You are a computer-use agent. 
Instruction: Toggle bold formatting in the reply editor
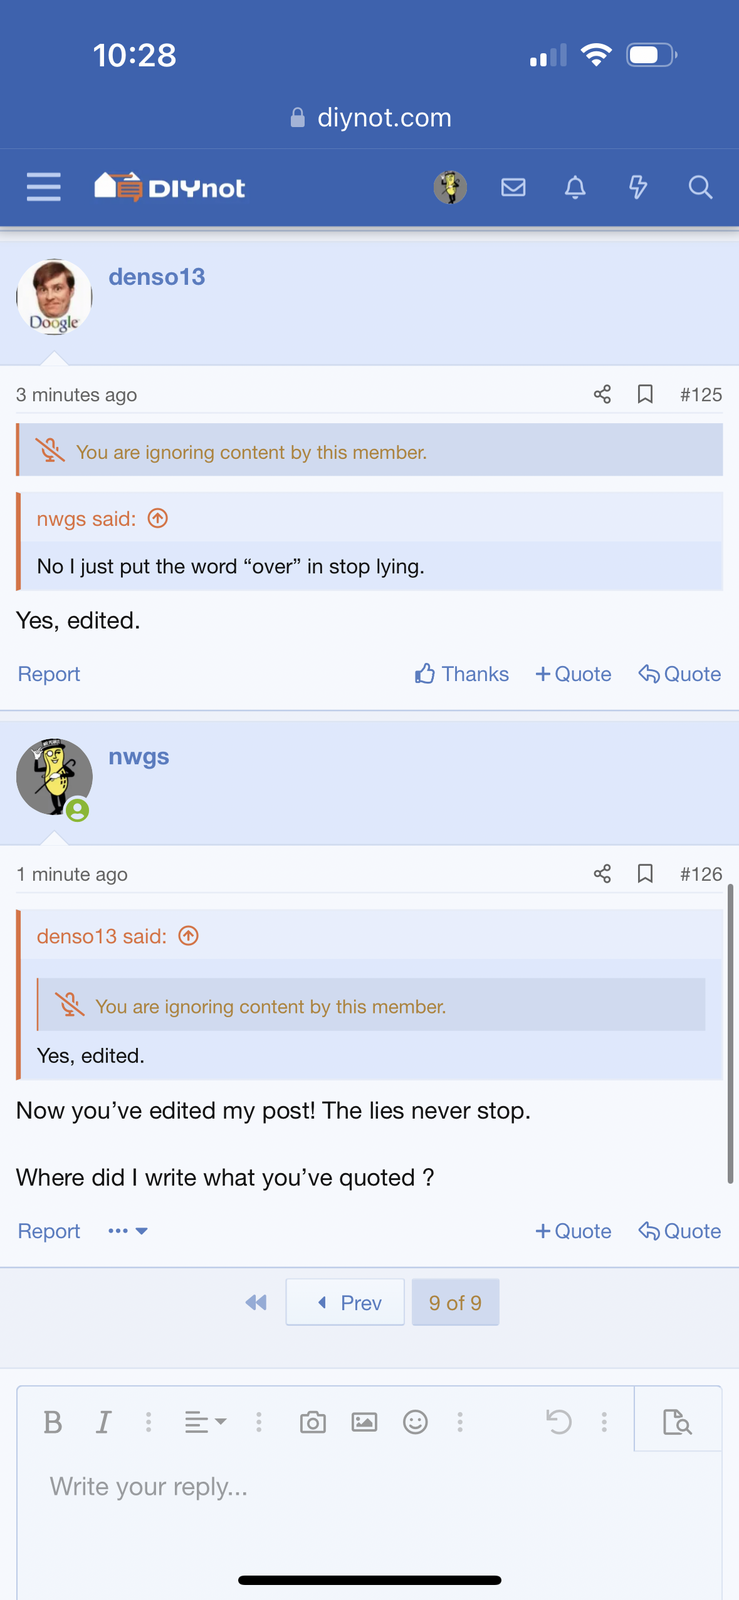[54, 1421]
